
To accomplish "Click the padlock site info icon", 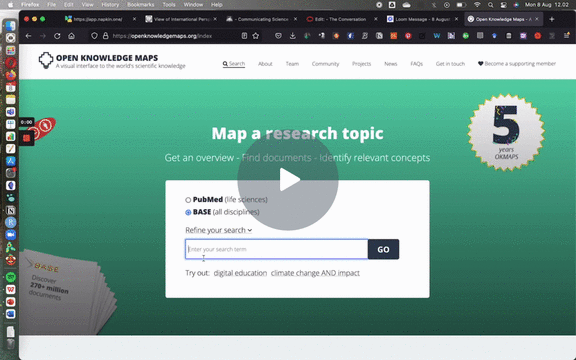I will tap(105, 36).
